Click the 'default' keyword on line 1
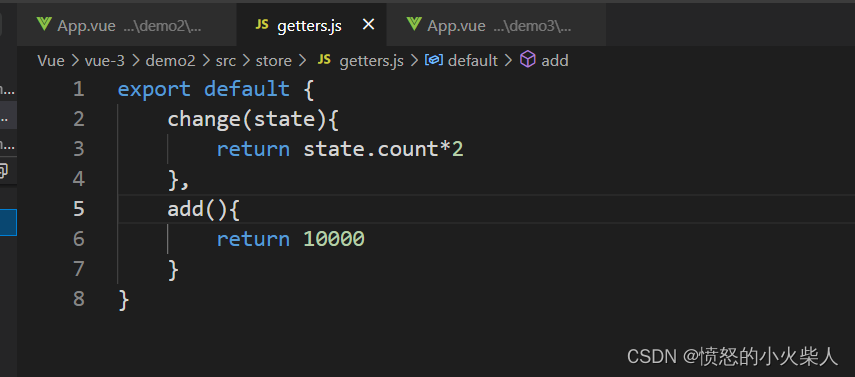 [x=247, y=89]
